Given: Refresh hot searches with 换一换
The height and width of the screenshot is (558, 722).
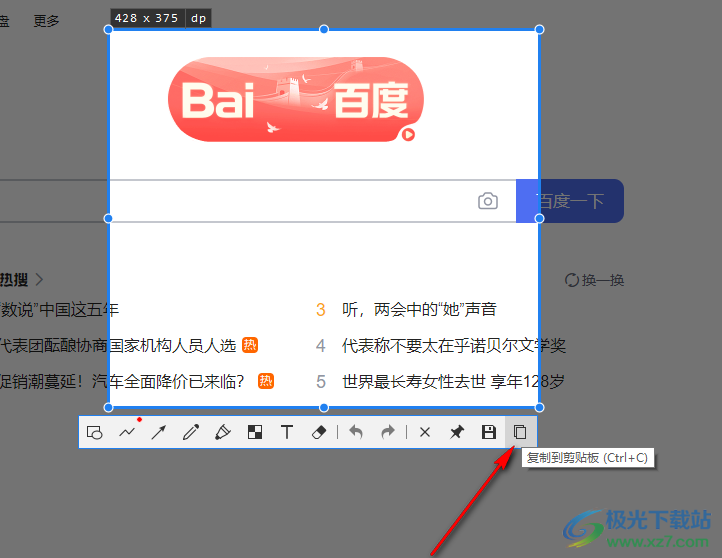Looking at the screenshot, I should (594, 280).
